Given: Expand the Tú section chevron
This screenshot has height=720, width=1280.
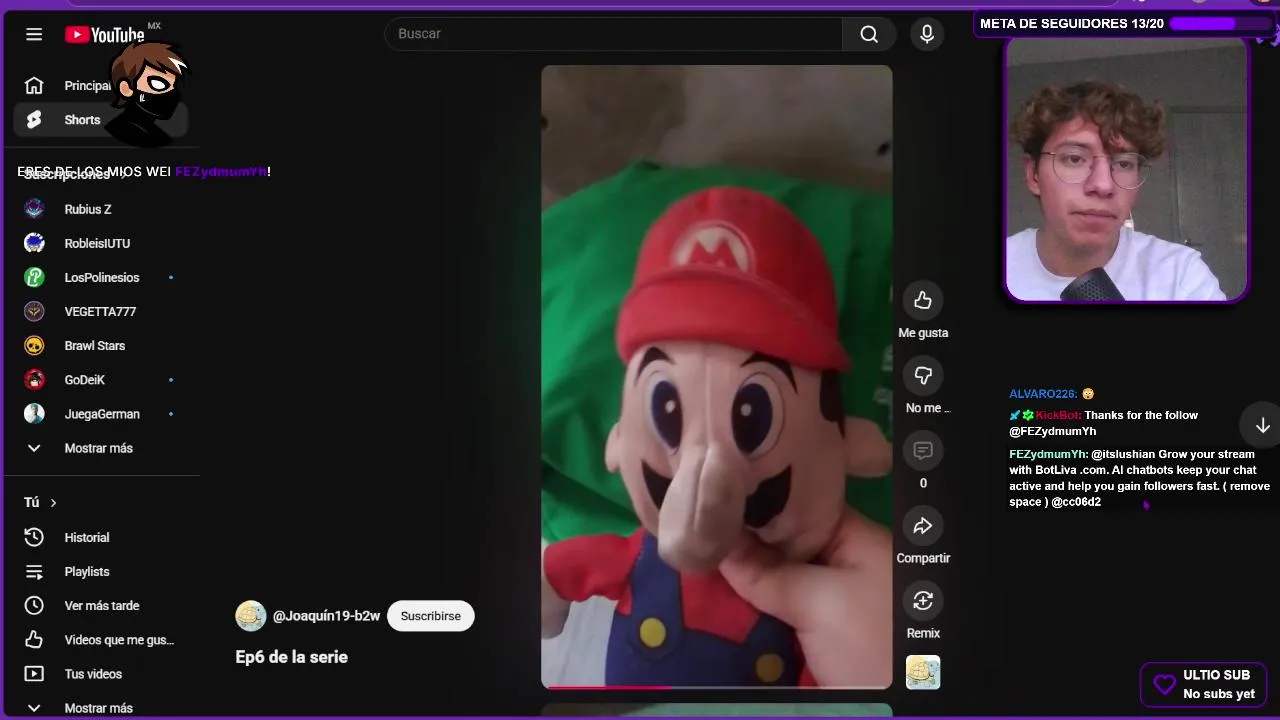Looking at the screenshot, I should pyautogui.click(x=53, y=502).
